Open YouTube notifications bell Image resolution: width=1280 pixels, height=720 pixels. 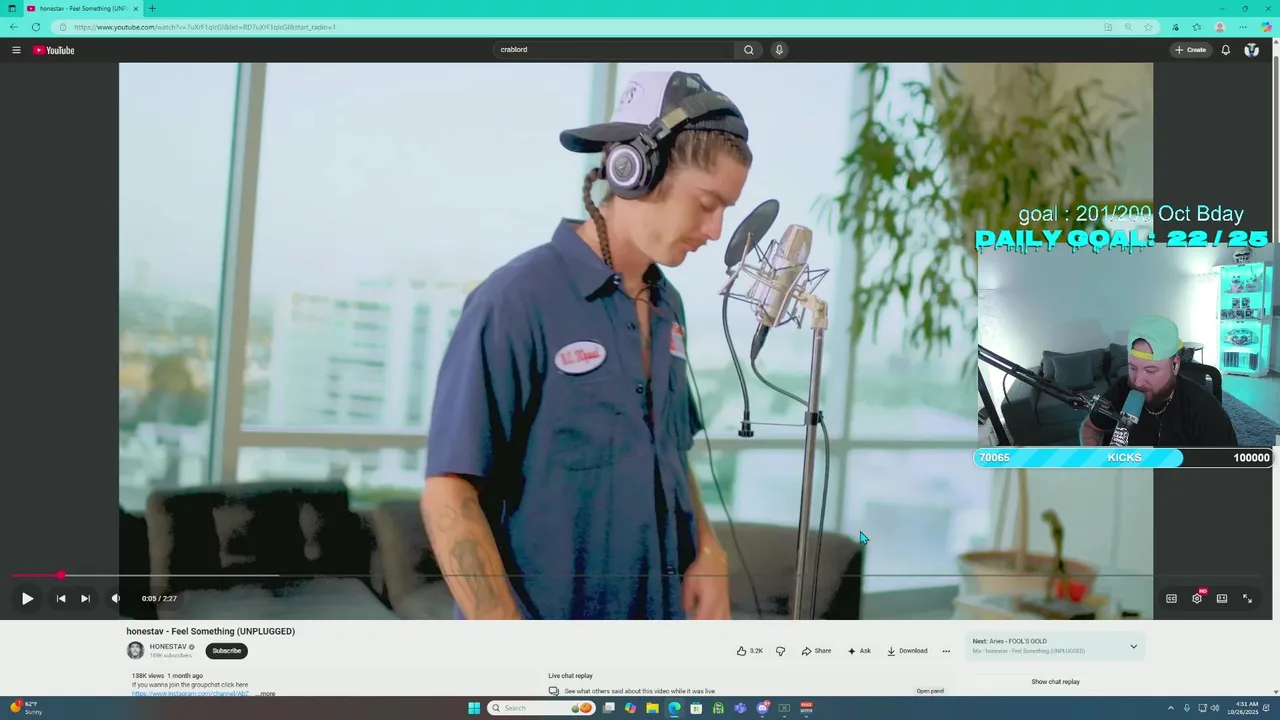click(1225, 50)
